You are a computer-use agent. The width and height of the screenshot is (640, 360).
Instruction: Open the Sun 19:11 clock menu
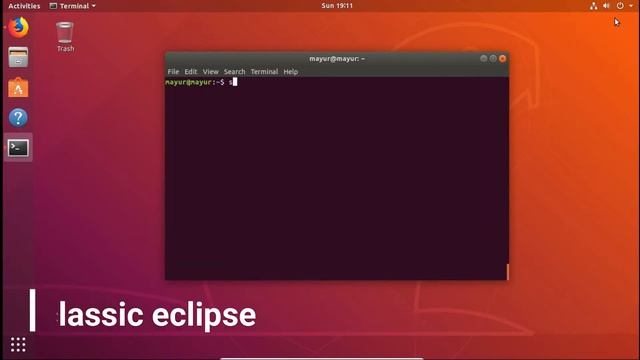(337, 6)
